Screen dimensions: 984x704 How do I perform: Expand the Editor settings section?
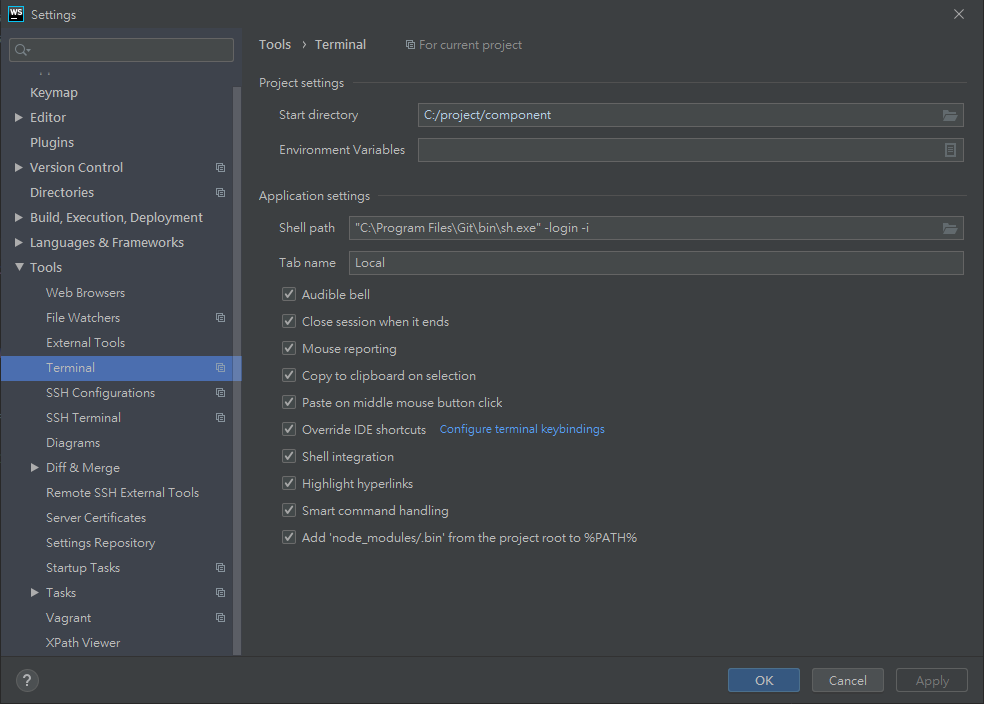[19, 118]
